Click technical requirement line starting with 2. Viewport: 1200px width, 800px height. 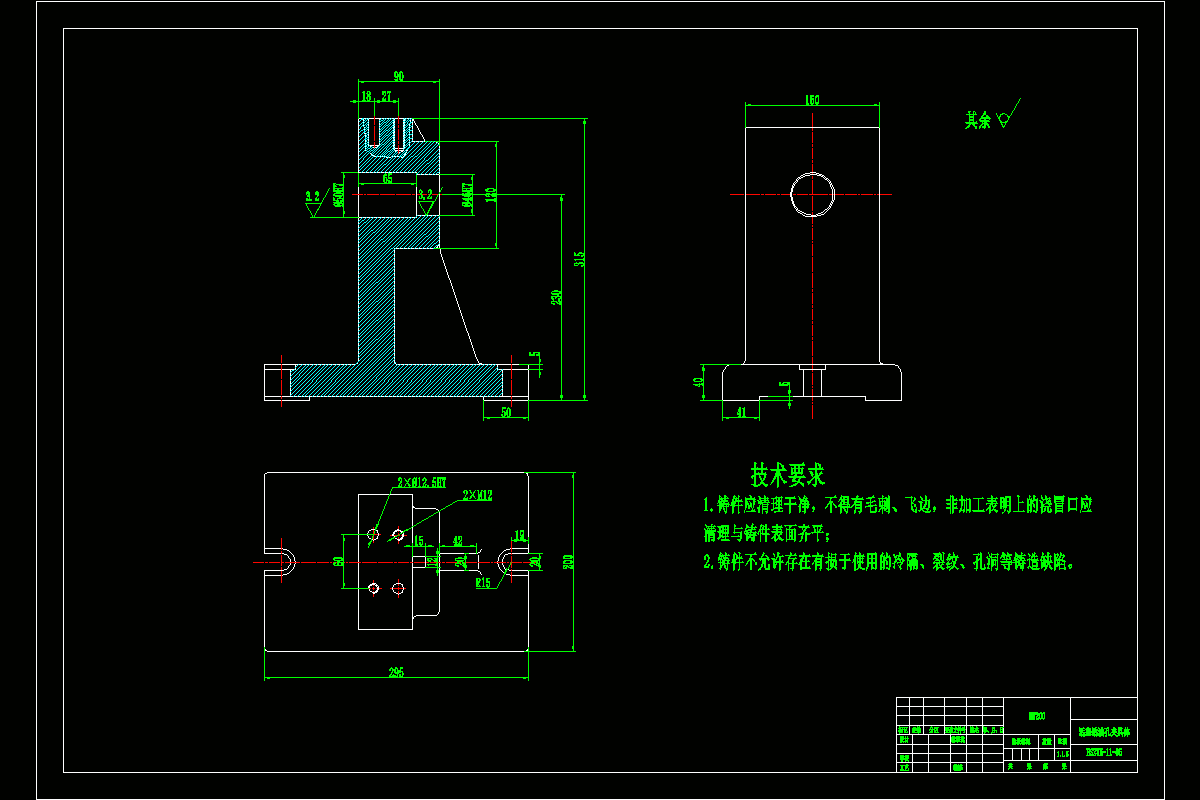pos(890,562)
